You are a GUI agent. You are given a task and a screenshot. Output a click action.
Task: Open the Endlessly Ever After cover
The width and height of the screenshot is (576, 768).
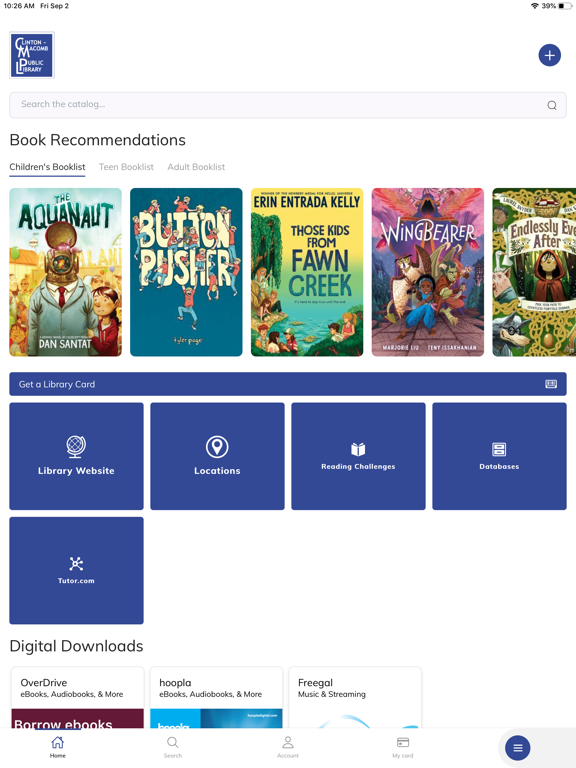coord(534,272)
